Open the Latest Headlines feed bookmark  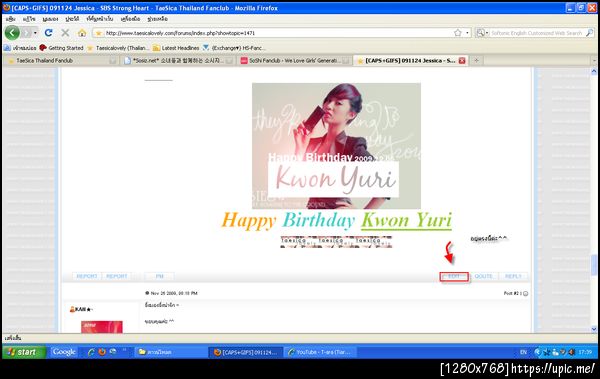click(x=176, y=48)
